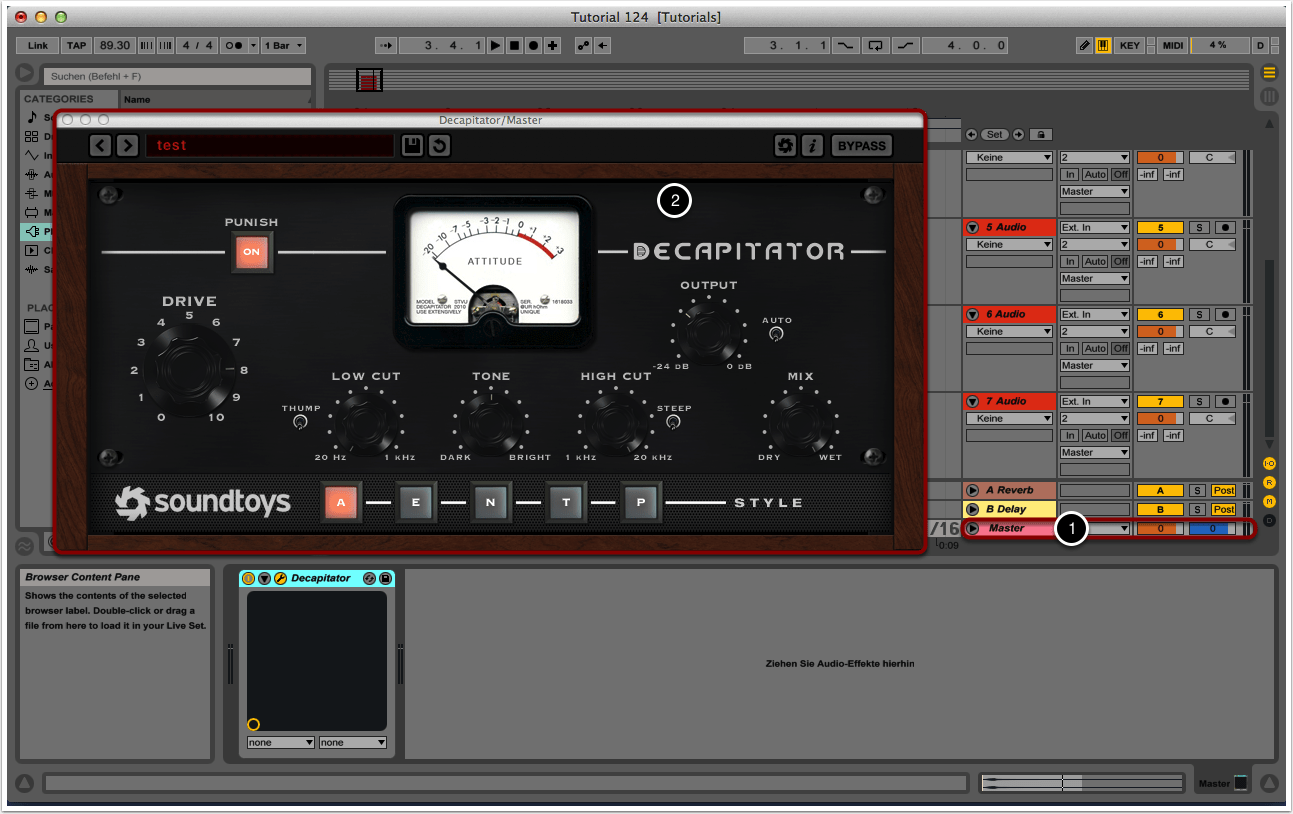Click the TAP tempo button

pyautogui.click(x=76, y=46)
